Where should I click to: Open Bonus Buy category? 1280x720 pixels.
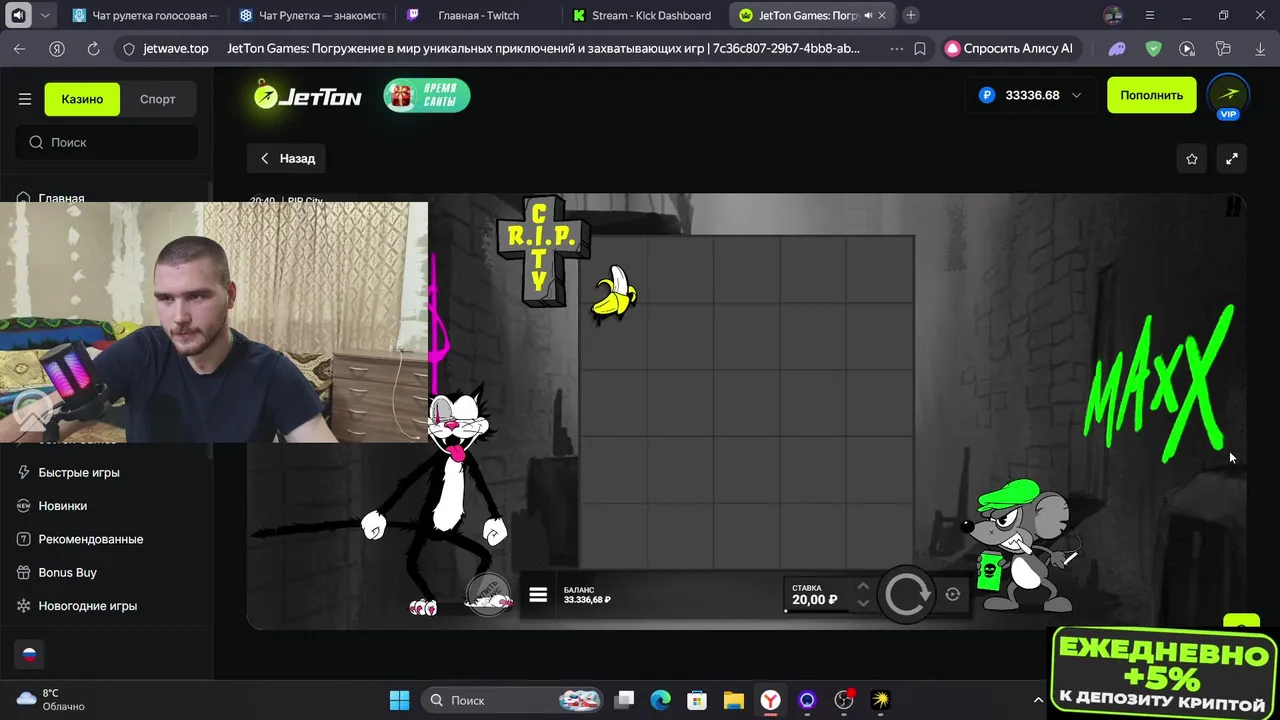[x=67, y=572]
